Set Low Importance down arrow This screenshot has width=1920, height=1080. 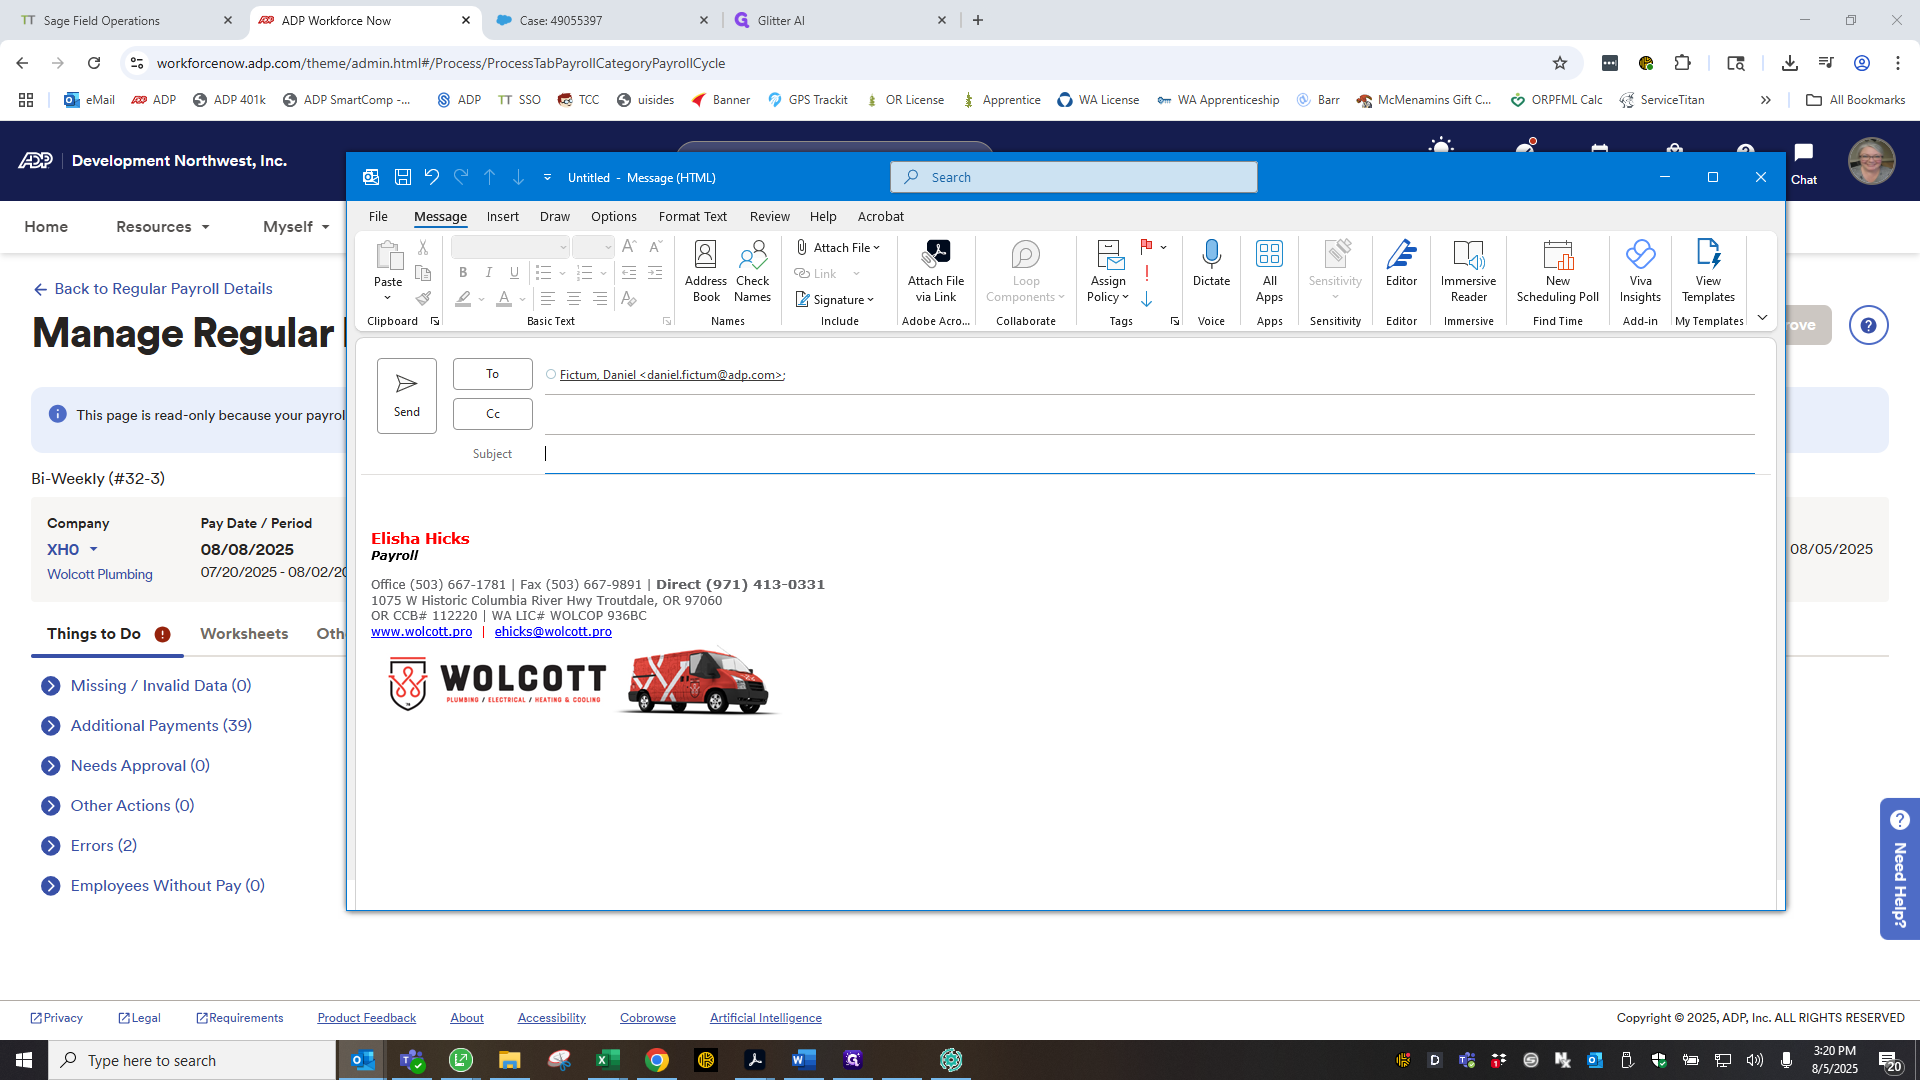[x=1146, y=299]
